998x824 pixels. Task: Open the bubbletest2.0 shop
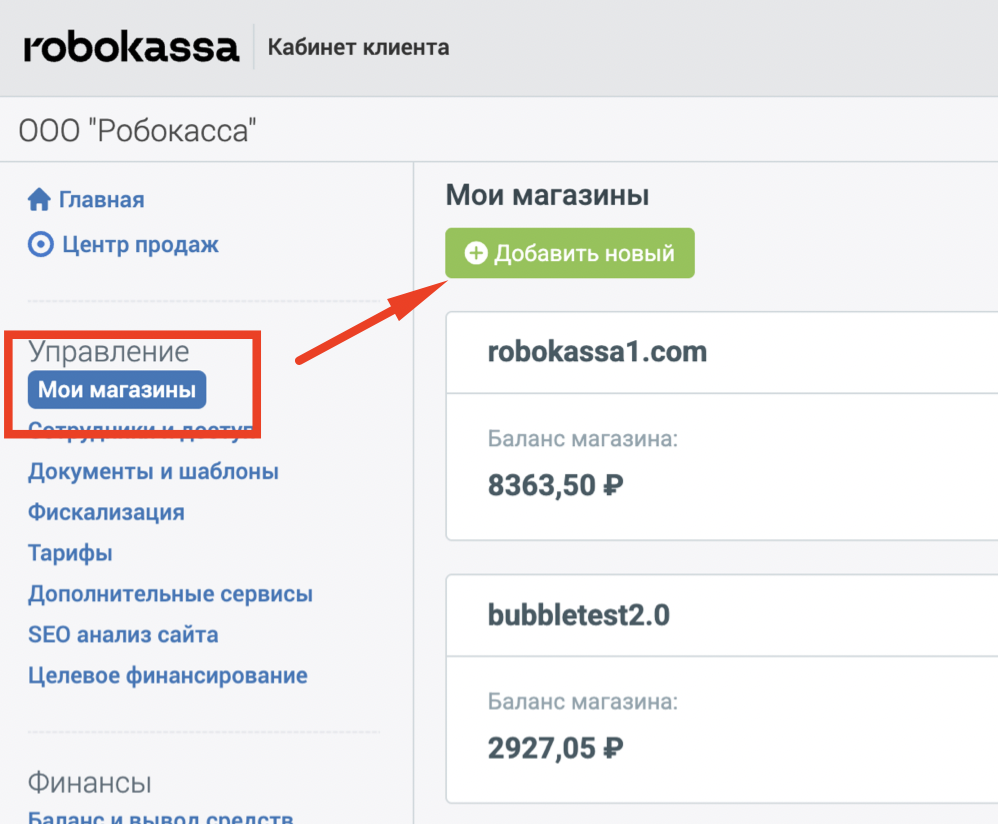pos(579,615)
